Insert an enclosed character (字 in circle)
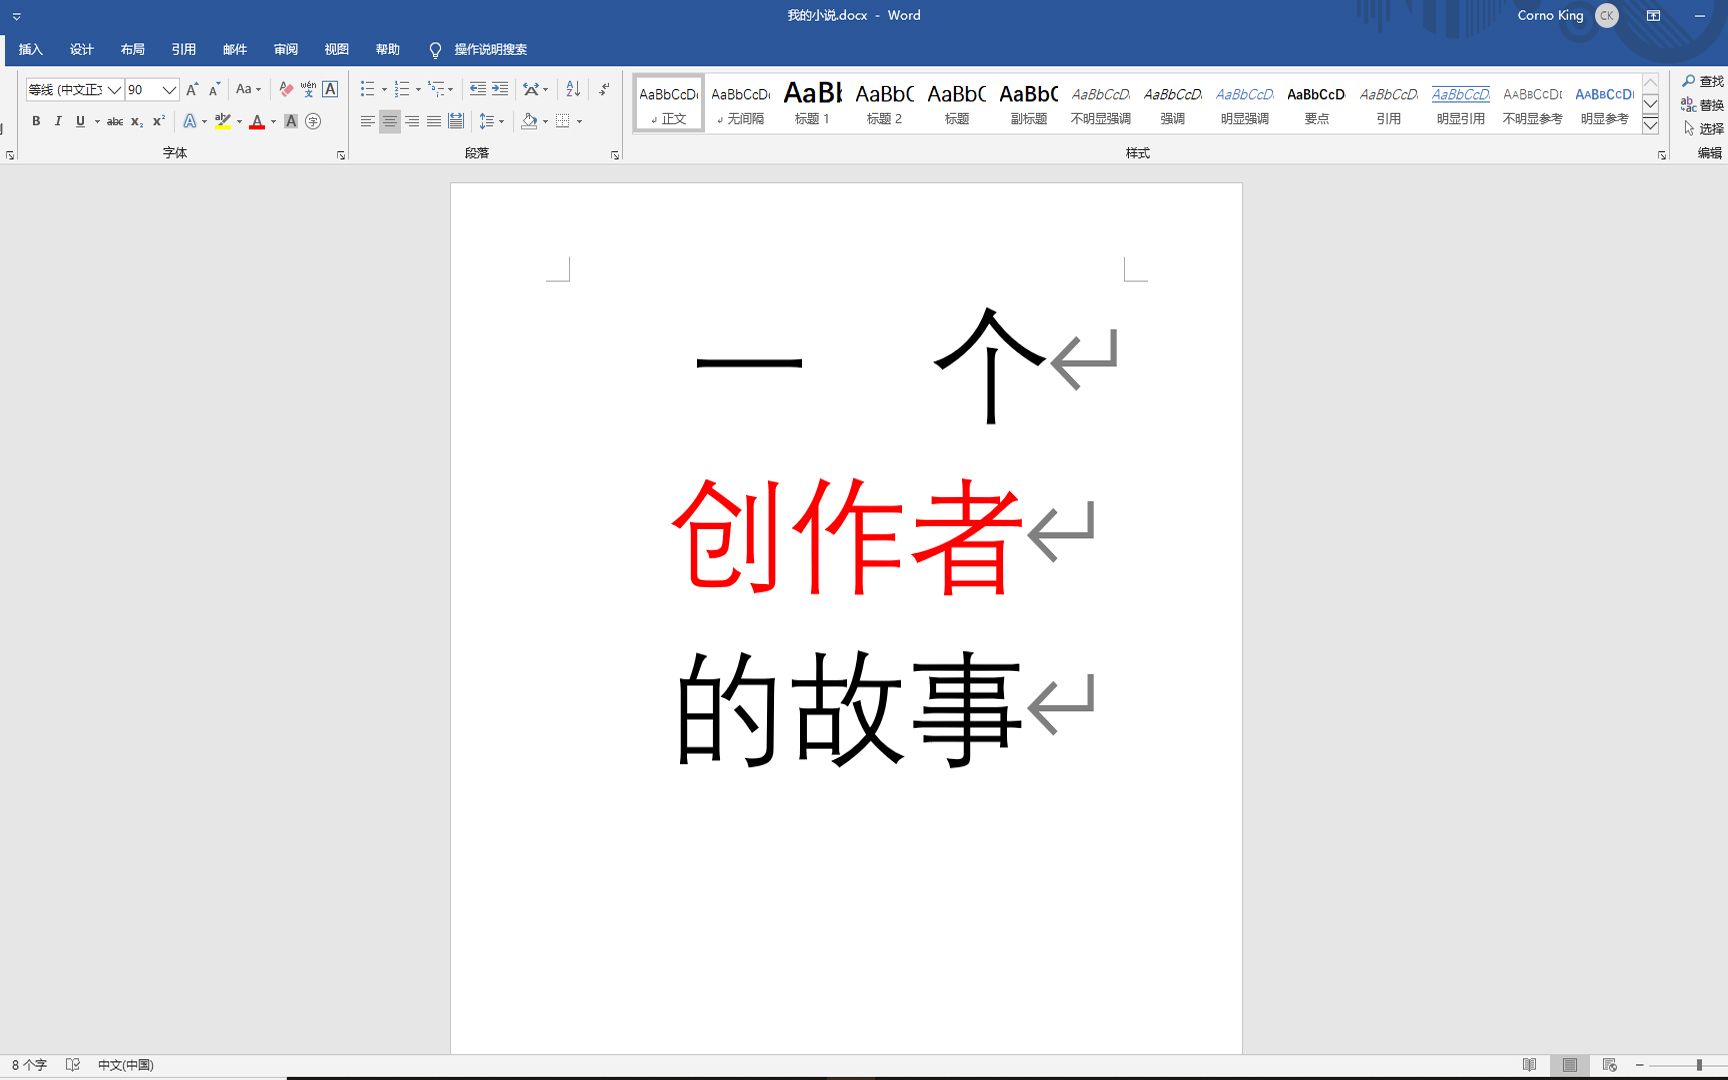The image size is (1728, 1080). (313, 121)
